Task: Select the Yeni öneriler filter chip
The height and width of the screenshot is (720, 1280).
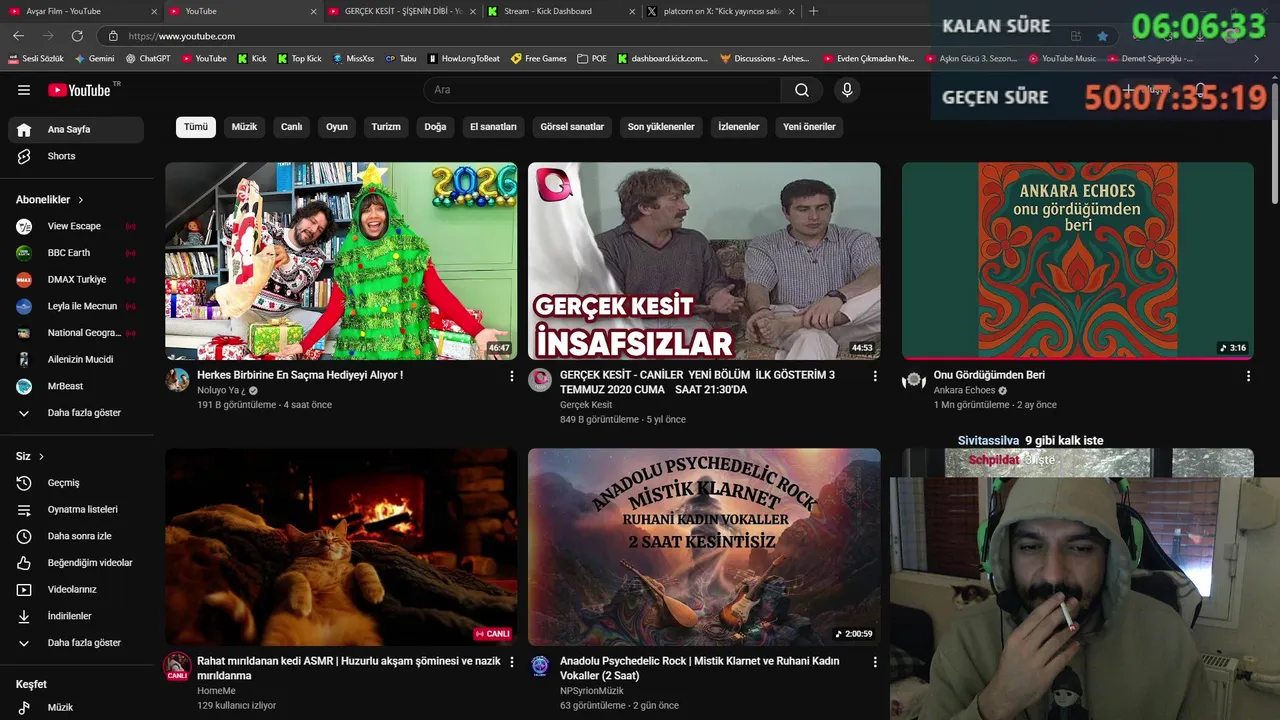Action: (x=809, y=127)
